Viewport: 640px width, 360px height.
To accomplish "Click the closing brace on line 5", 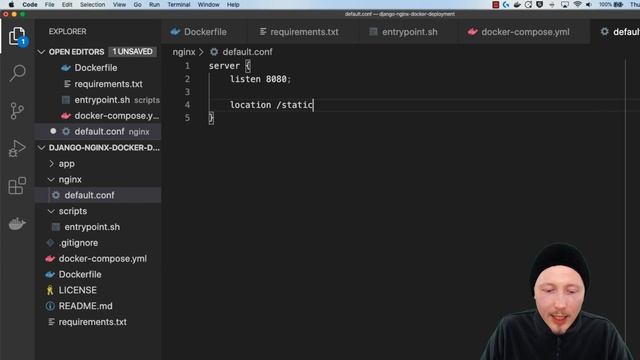I will pyautogui.click(x=211, y=118).
